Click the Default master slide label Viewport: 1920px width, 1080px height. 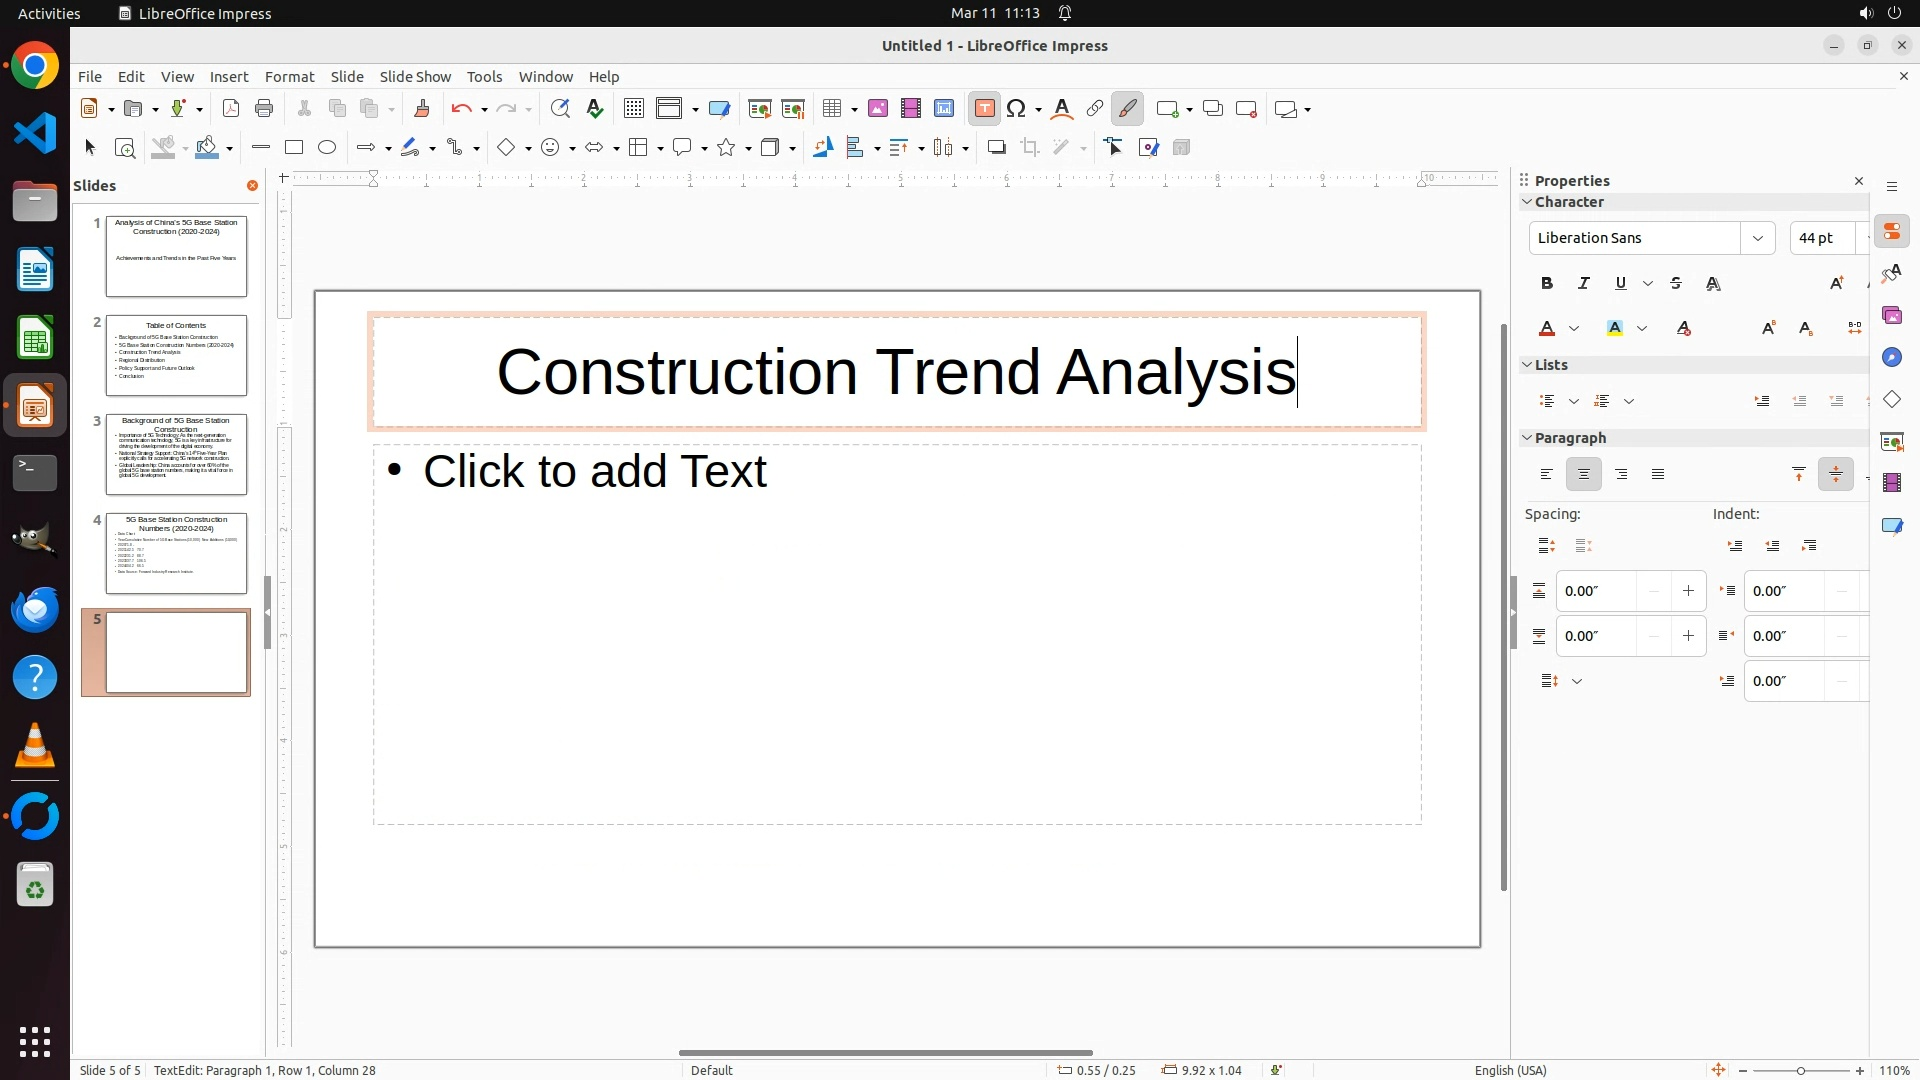coord(712,1070)
